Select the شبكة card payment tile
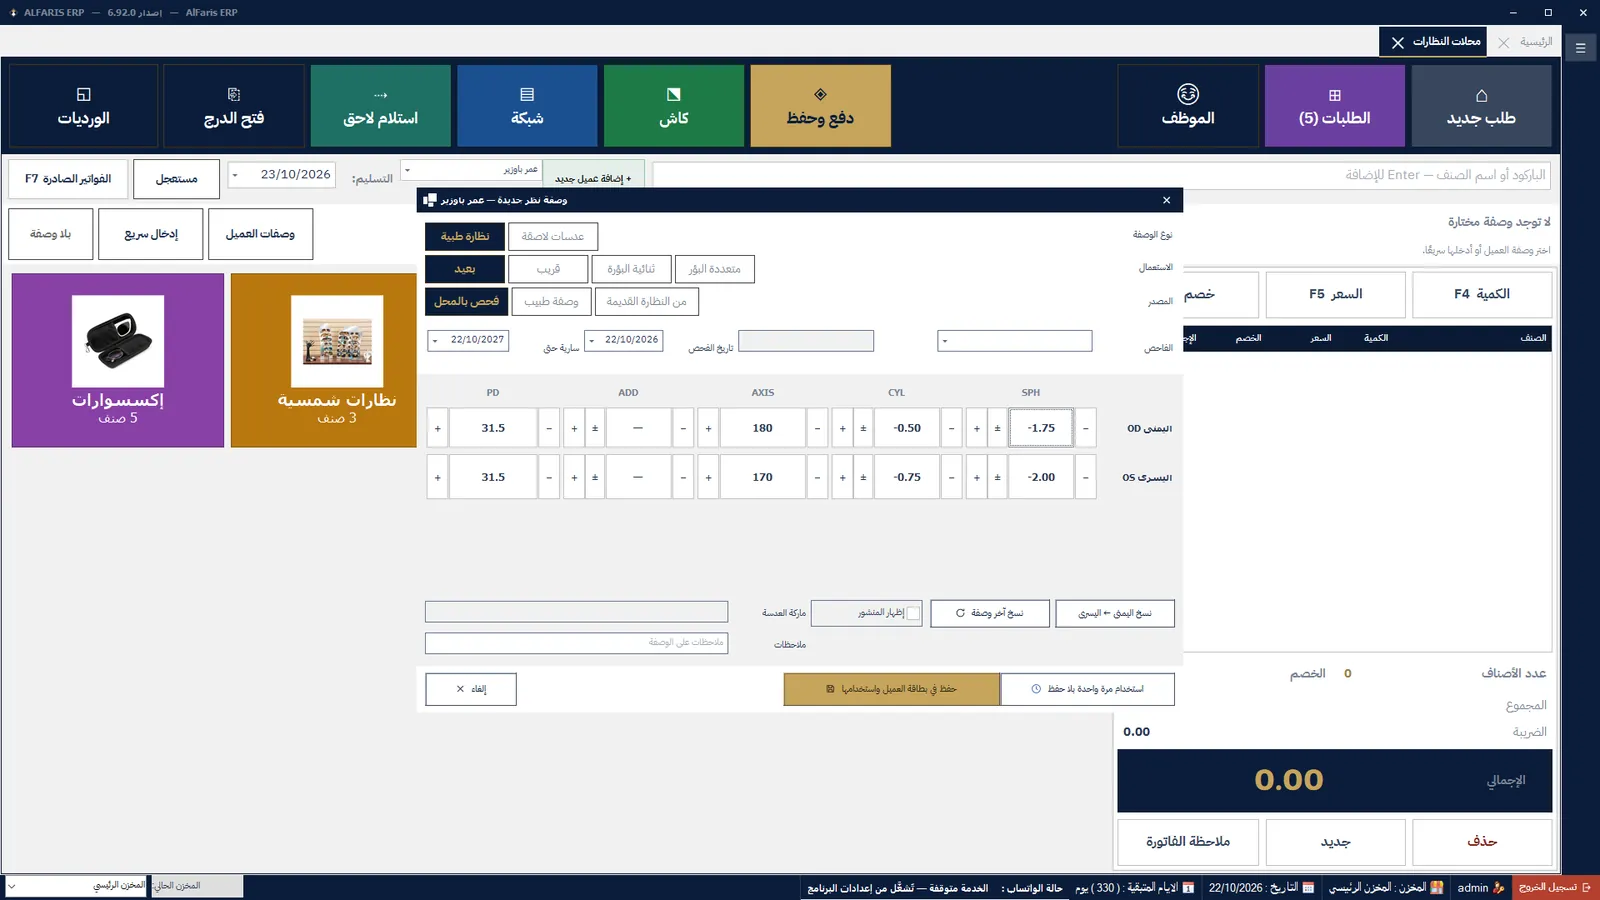1600x900 pixels. tap(527, 107)
